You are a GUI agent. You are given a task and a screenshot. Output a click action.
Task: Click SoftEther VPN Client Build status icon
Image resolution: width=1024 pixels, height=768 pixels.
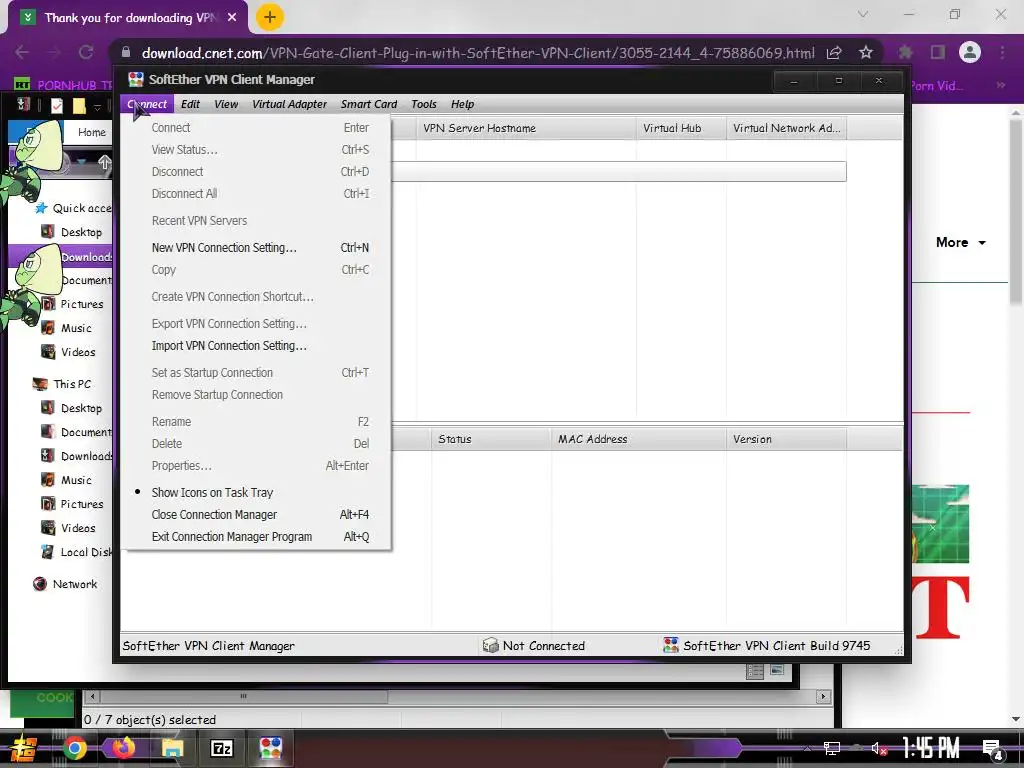(671, 645)
